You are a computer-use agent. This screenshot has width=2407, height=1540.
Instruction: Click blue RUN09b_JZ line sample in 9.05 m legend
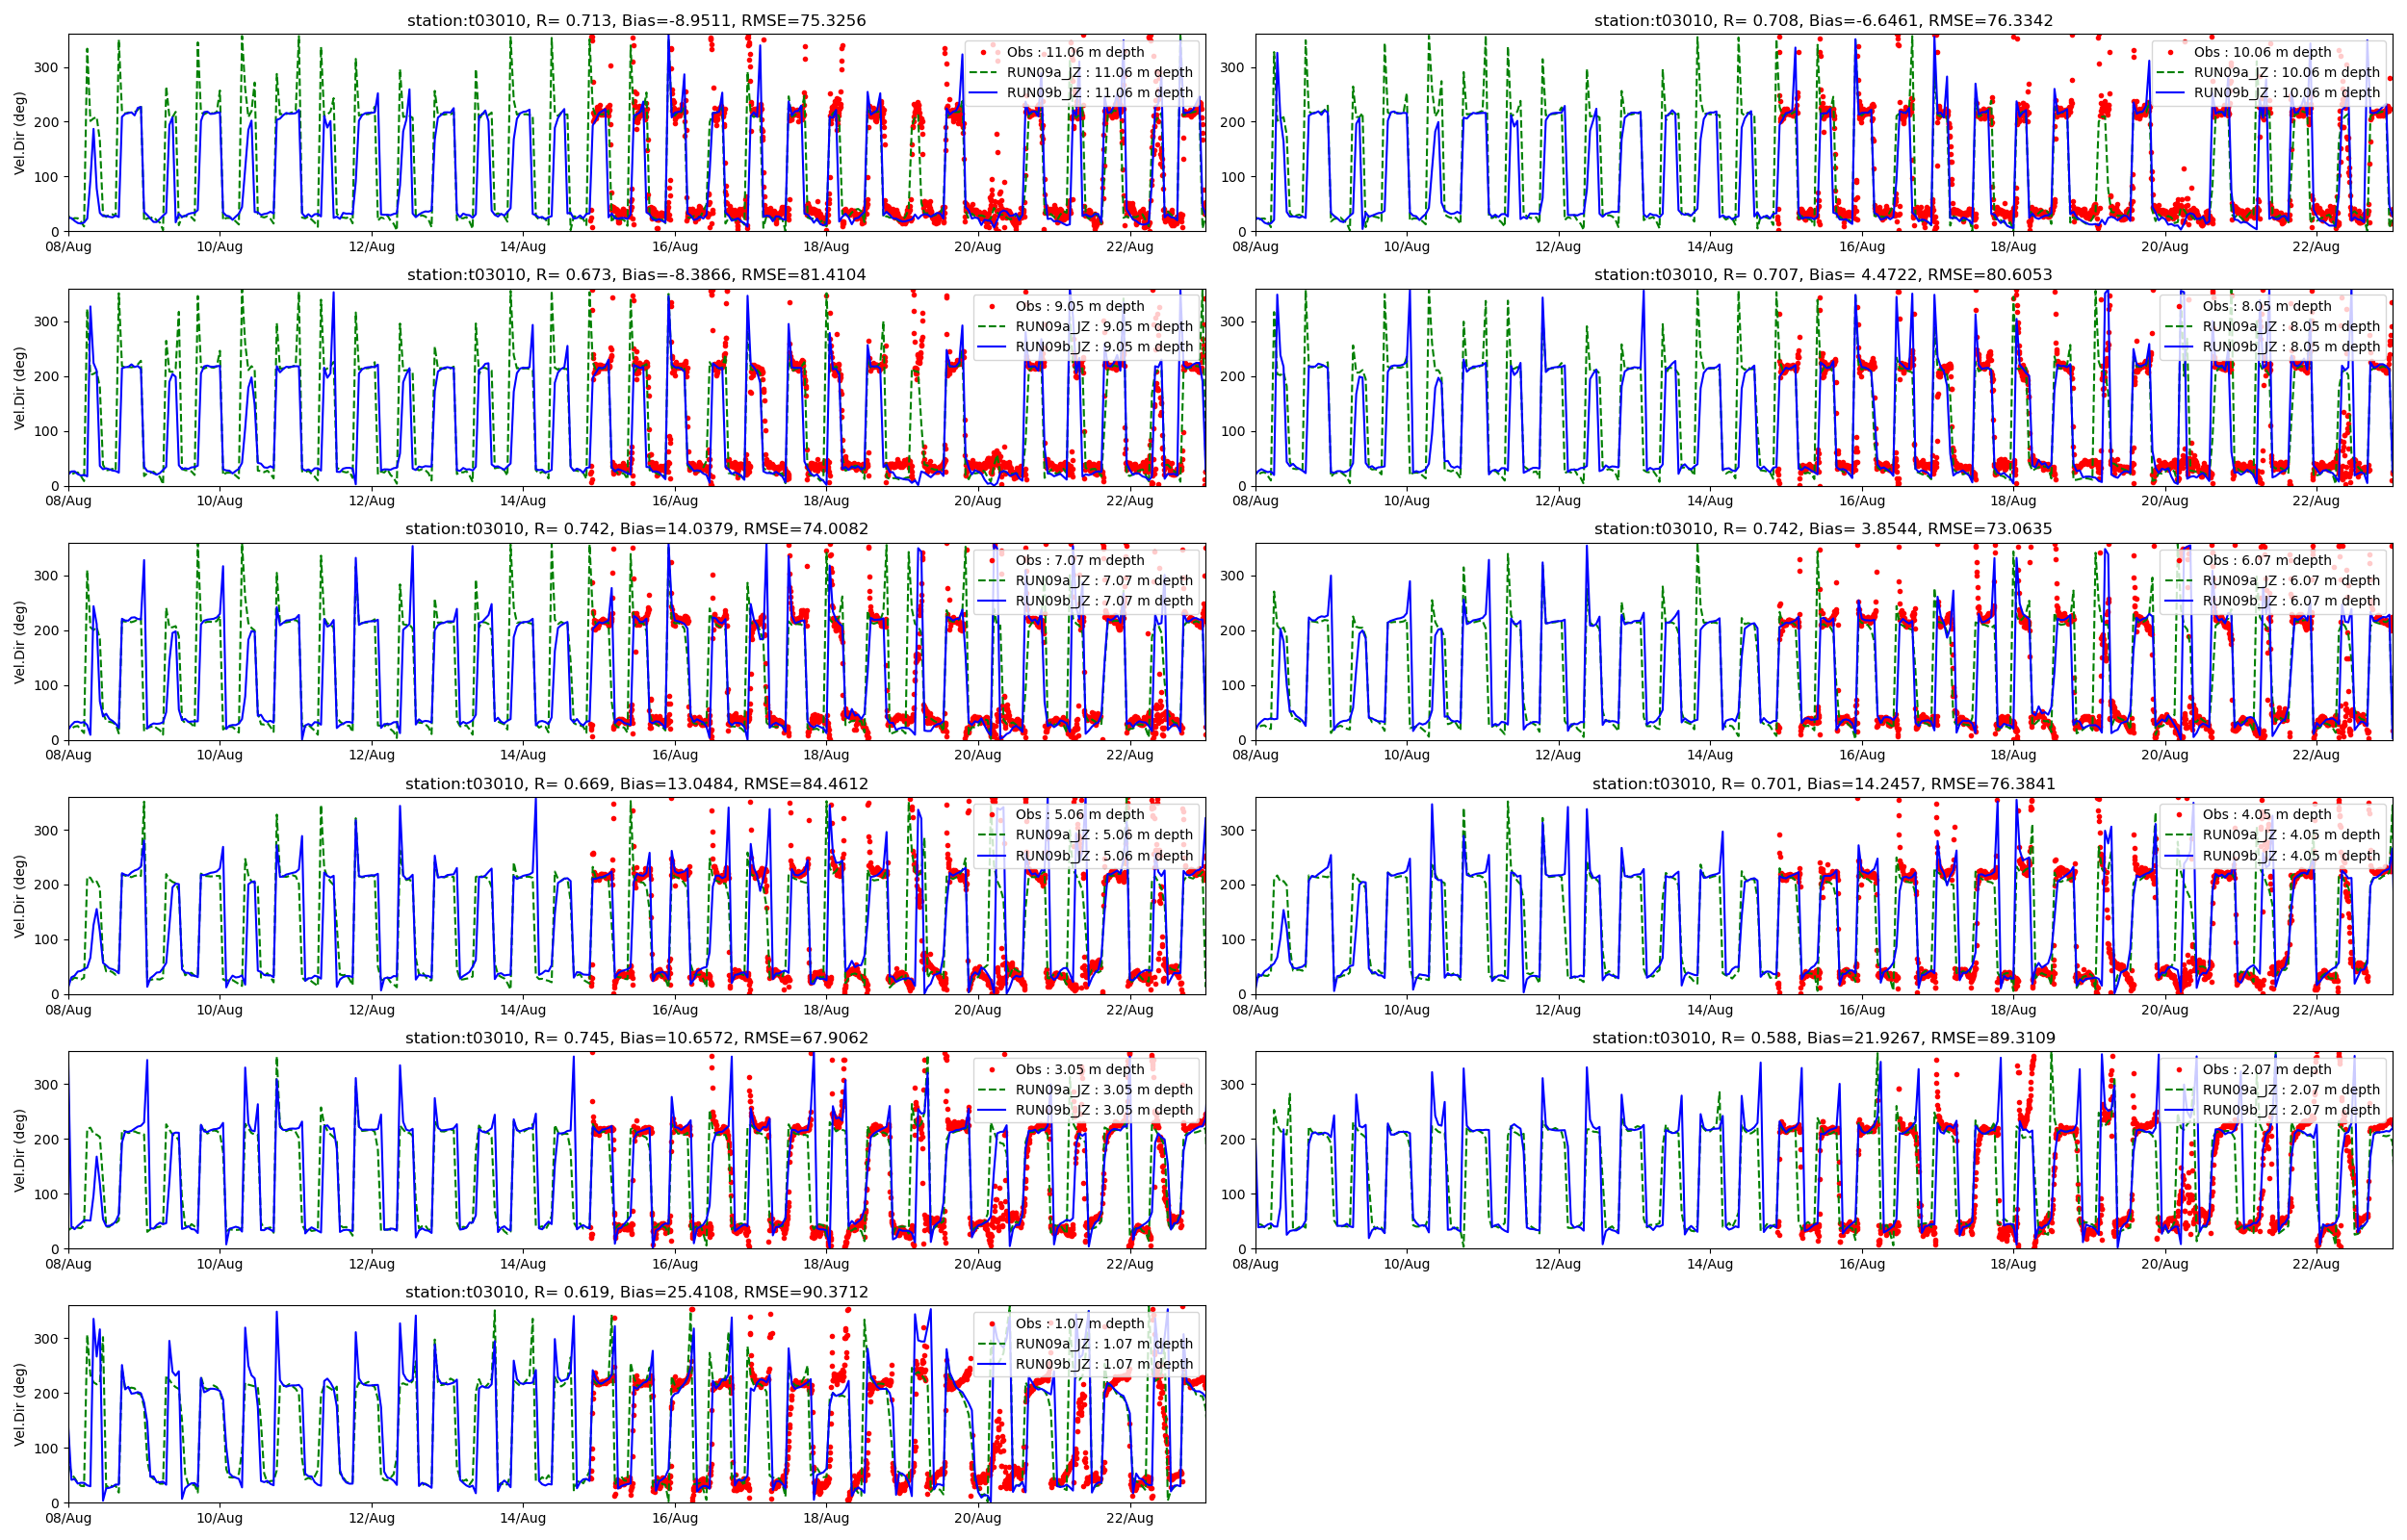point(992,347)
